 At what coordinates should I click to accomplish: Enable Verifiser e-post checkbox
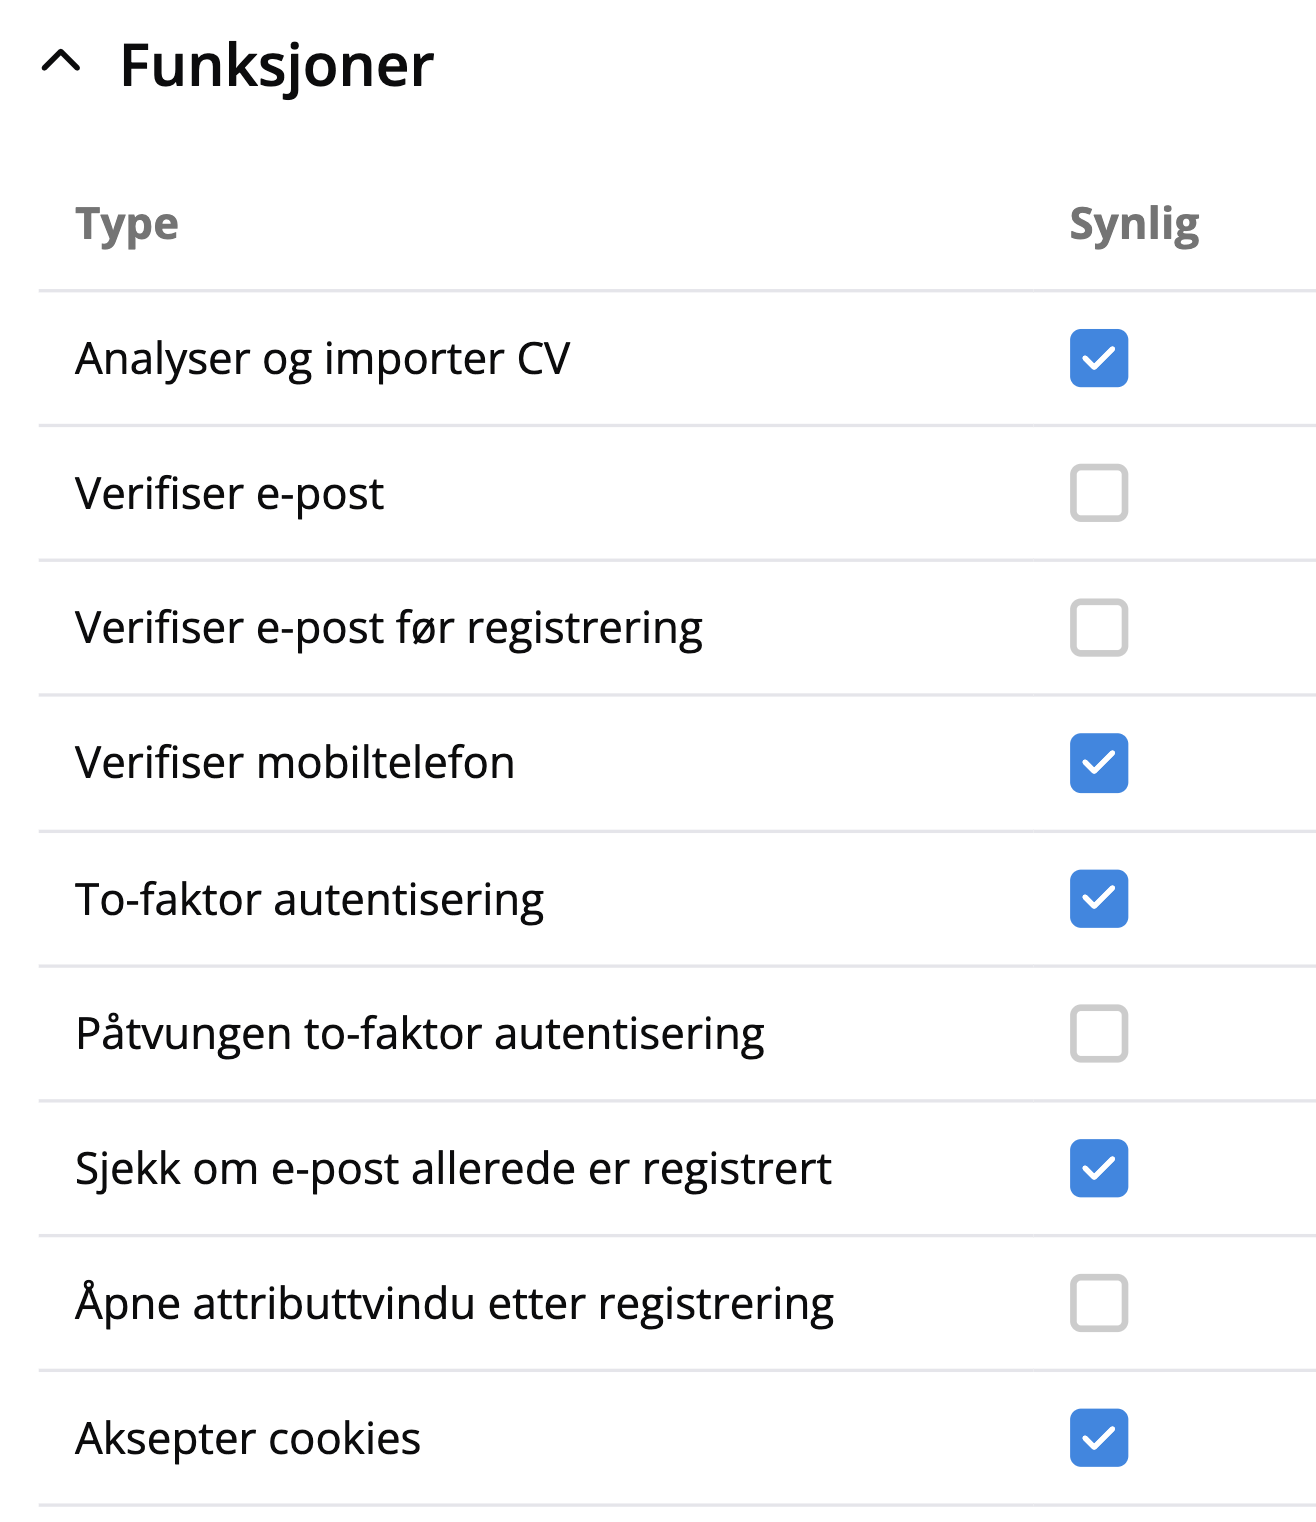(1098, 493)
